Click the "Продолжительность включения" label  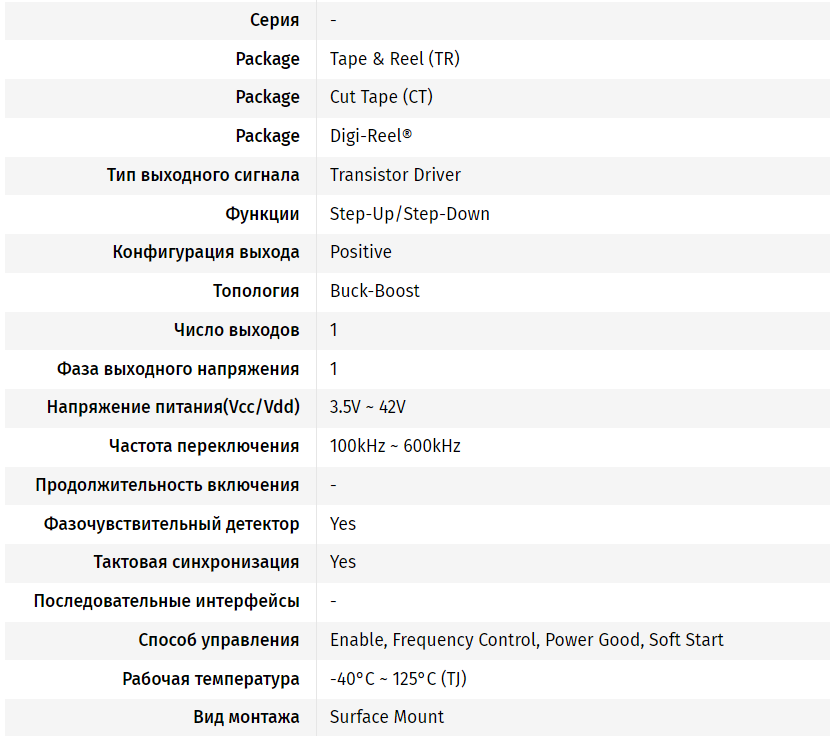click(x=167, y=485)
